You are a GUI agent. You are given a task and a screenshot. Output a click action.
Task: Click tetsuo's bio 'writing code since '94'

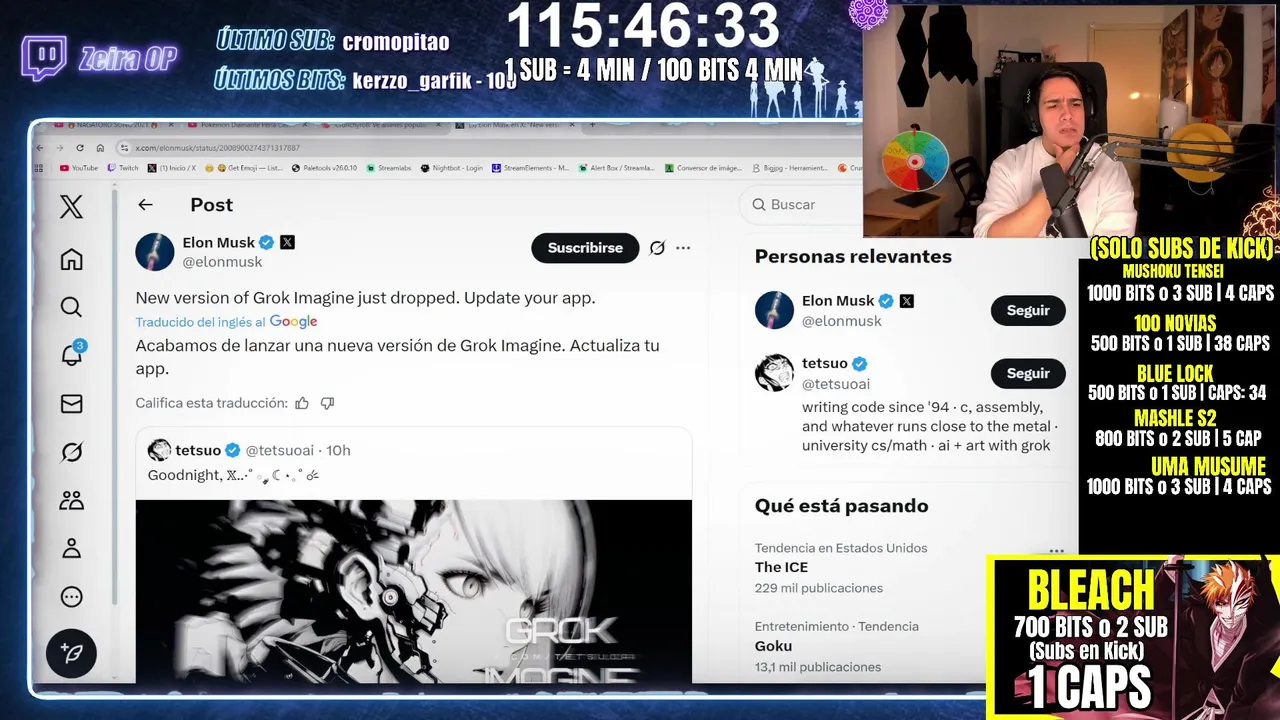tap(929, 426)
